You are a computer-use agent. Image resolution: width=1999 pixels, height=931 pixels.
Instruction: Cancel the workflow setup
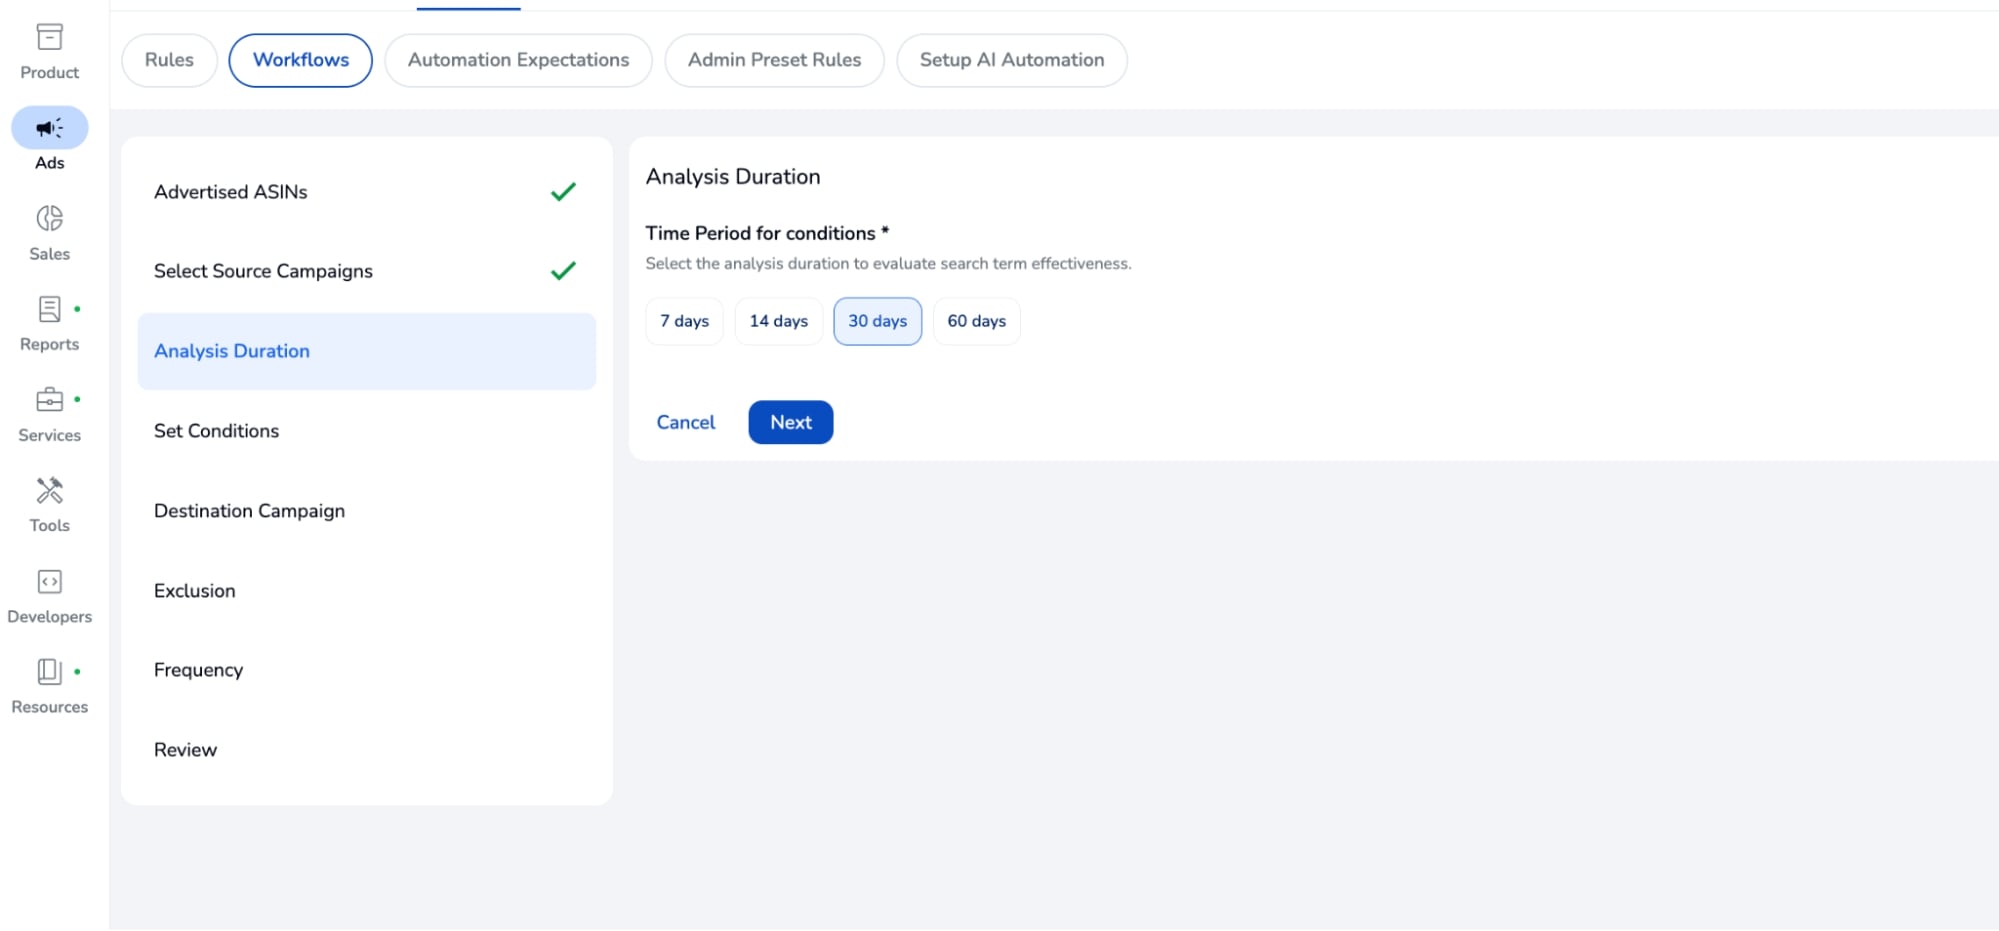pos(685,422)
